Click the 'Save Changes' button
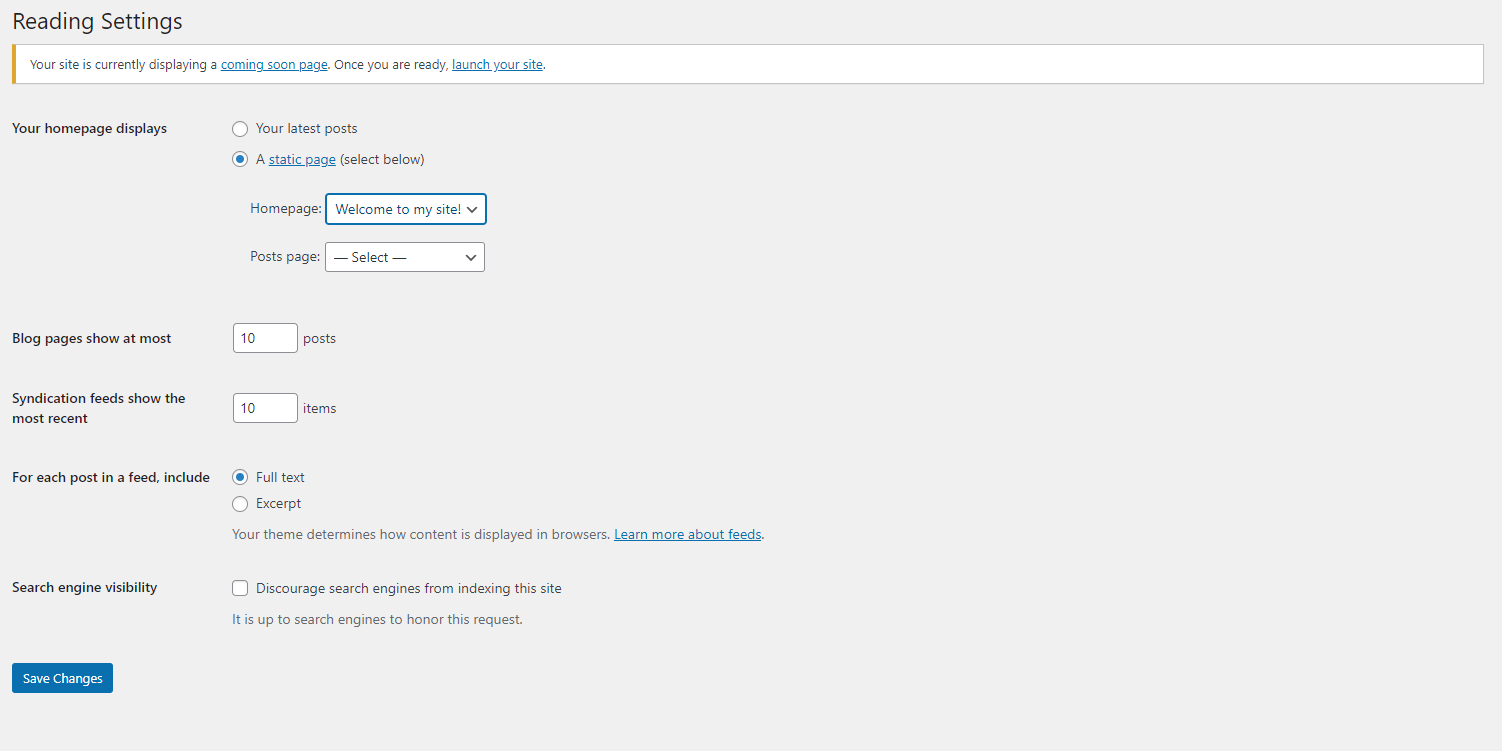 point(62,678)
